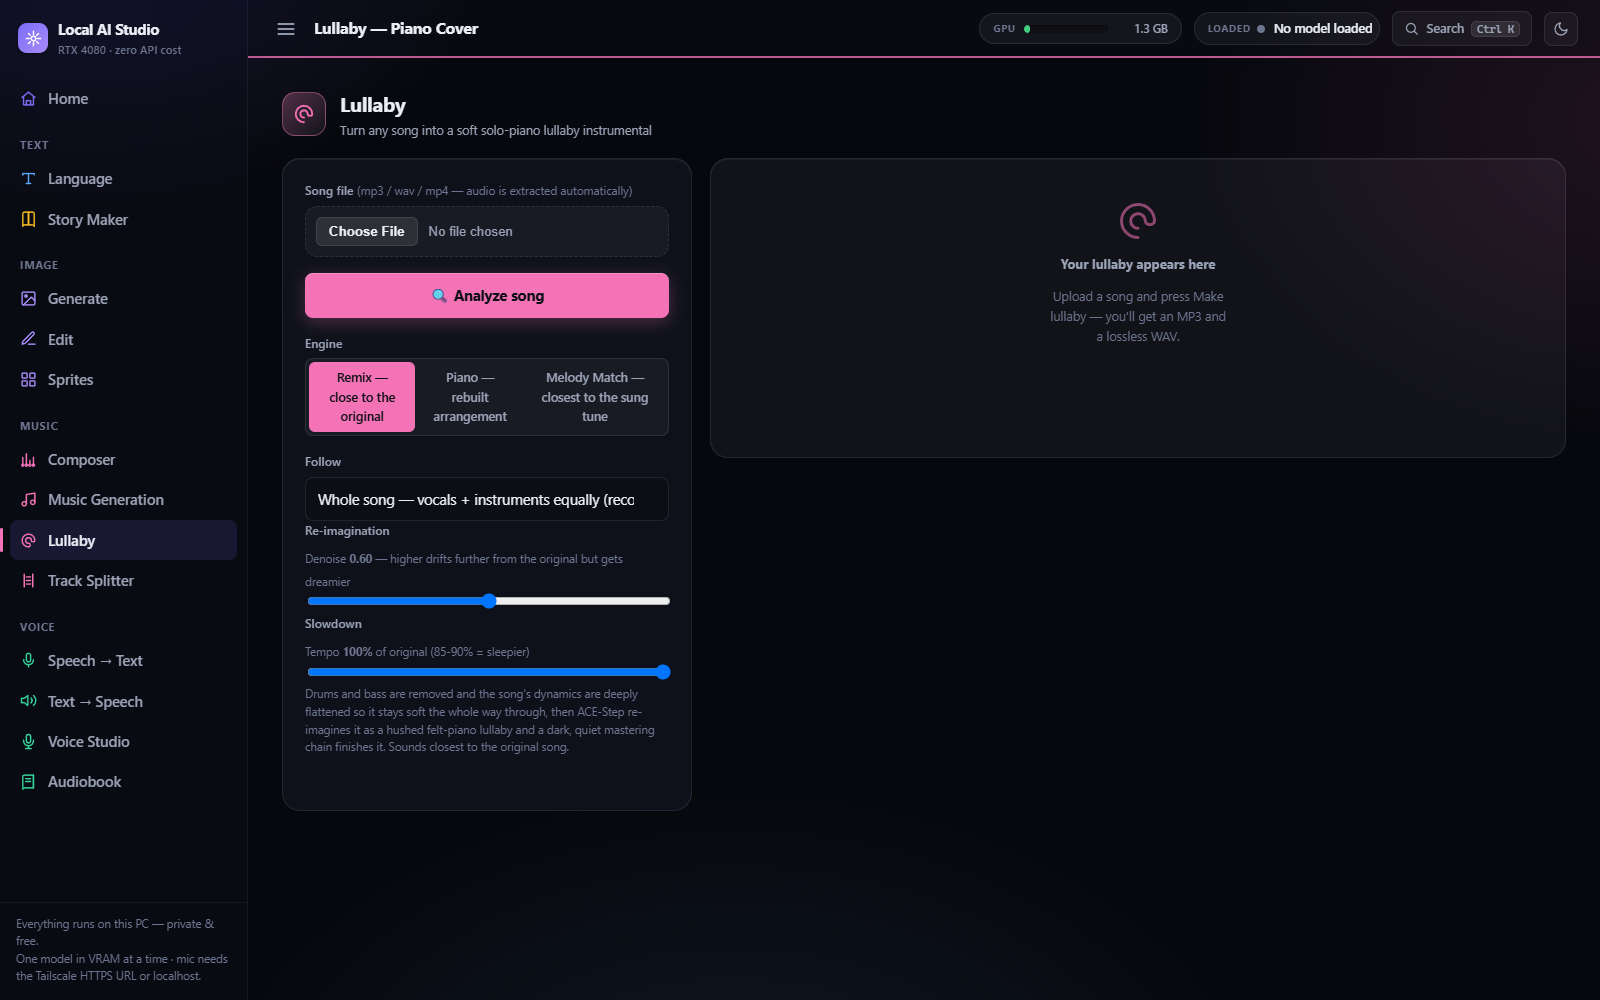Click the magnifier icon in Search
Screen dimensions: 1600x1000
[1412, 29]
